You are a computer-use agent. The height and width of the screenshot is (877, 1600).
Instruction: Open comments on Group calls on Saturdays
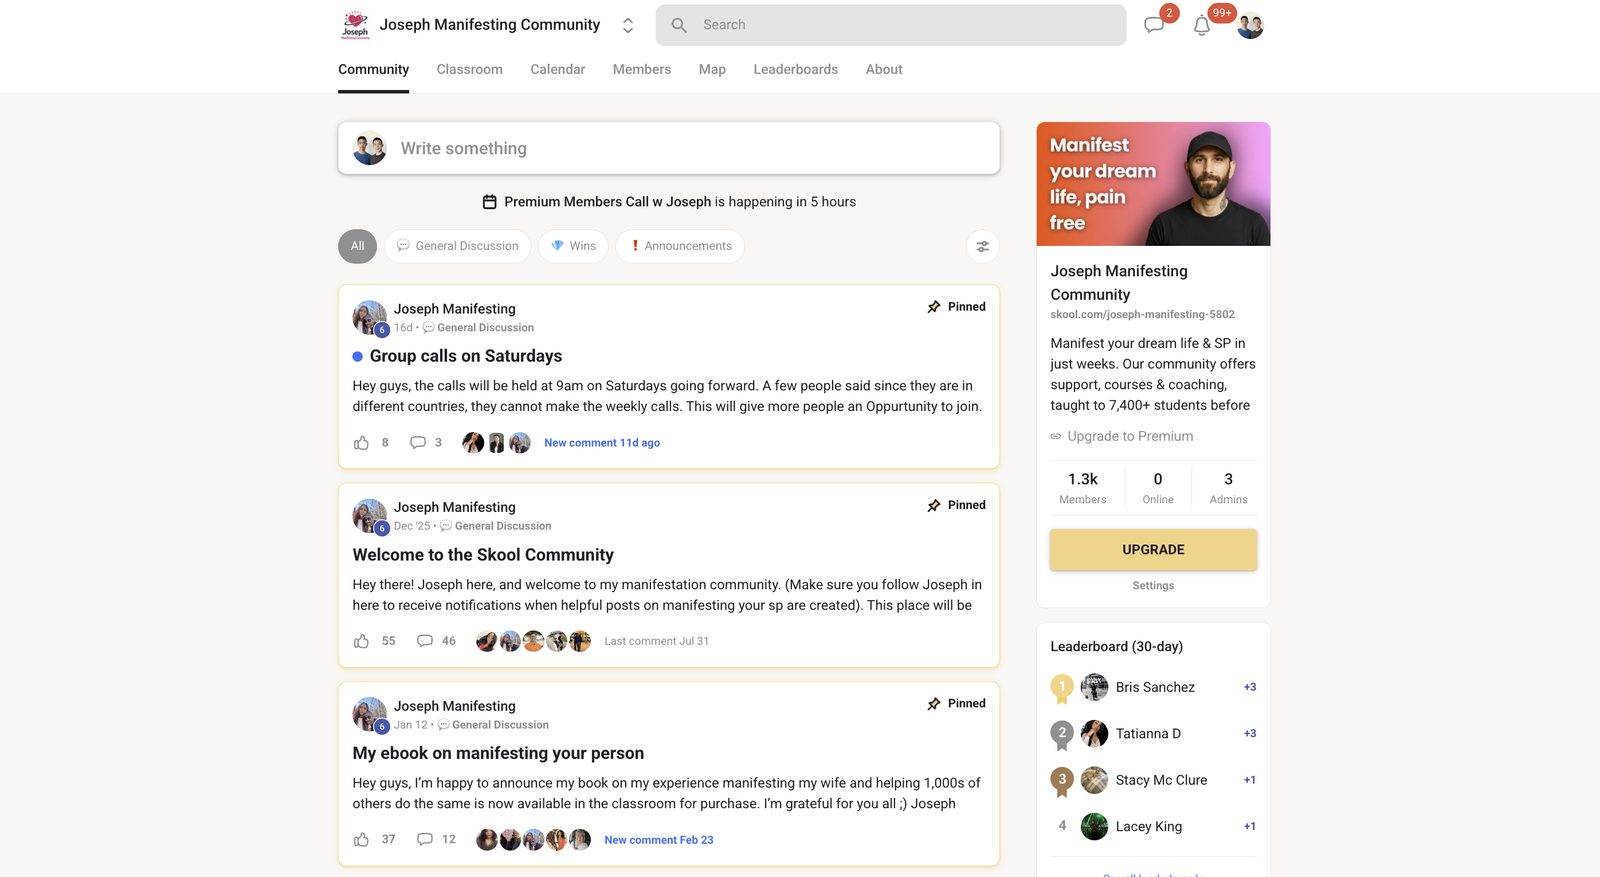(x=418, y=442)
